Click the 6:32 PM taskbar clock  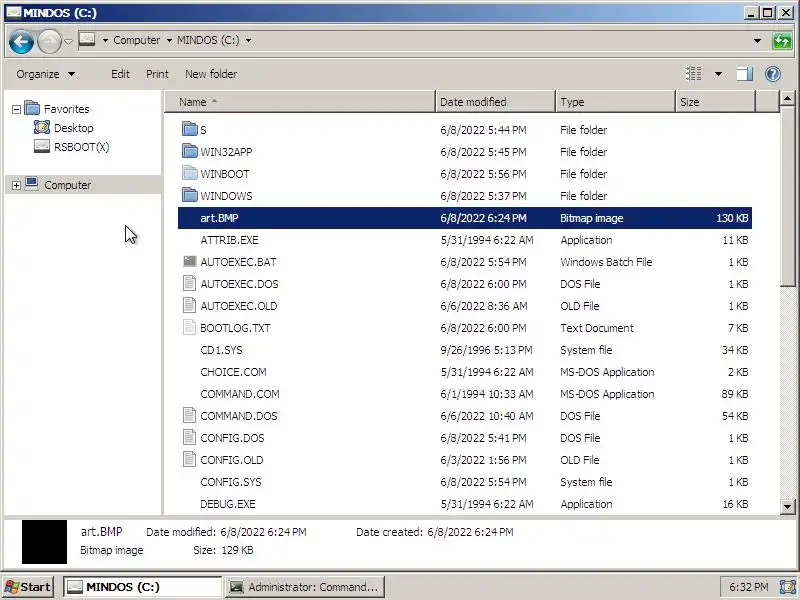(x=748, y=587)
